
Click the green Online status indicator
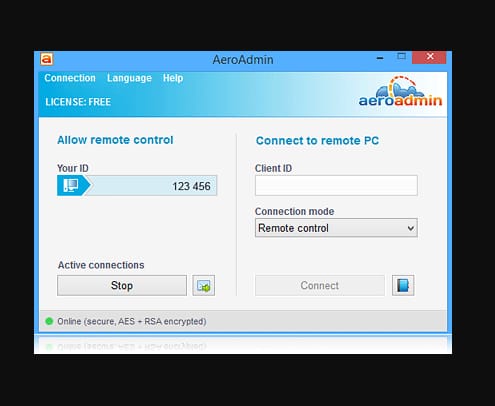pyautogui.click(x=49, y=321)
